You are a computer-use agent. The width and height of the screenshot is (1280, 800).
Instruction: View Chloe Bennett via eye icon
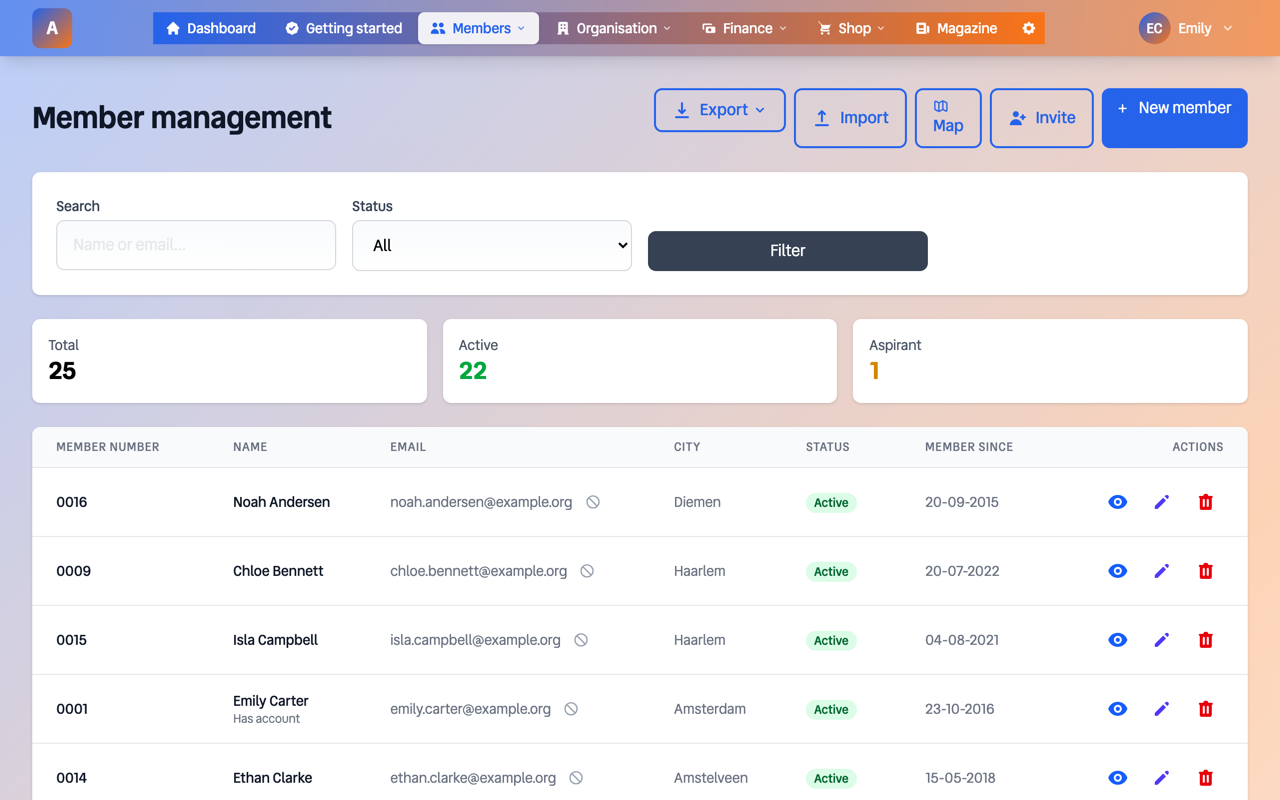click(1118, 571)
